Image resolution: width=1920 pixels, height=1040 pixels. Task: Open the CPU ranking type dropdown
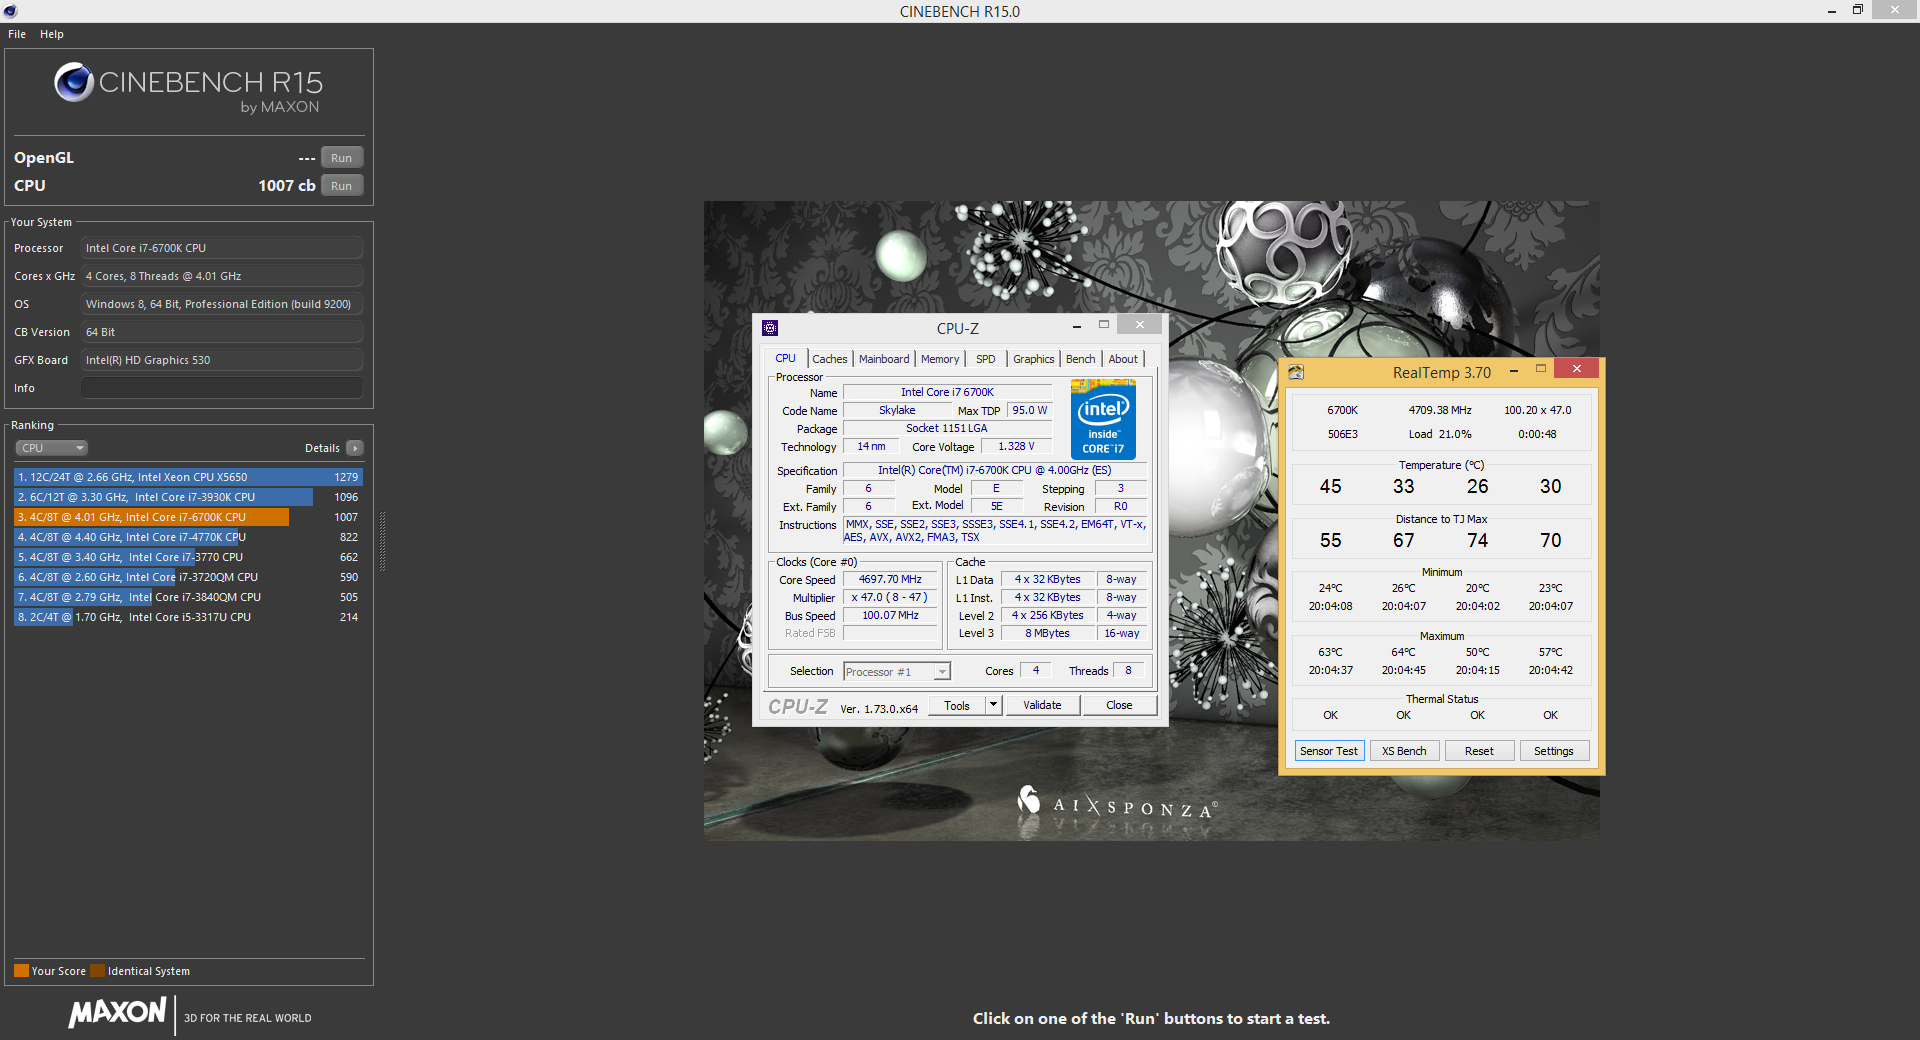click(51, 448)
